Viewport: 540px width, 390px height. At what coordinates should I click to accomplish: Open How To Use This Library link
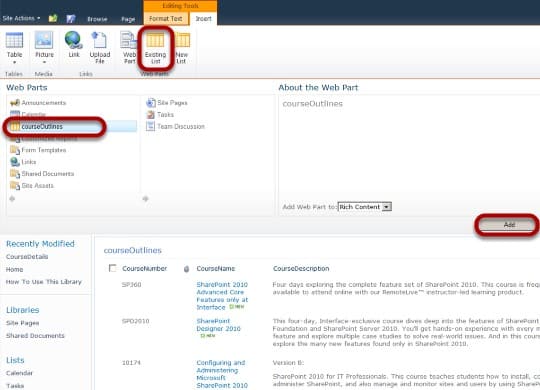(44, 282)
